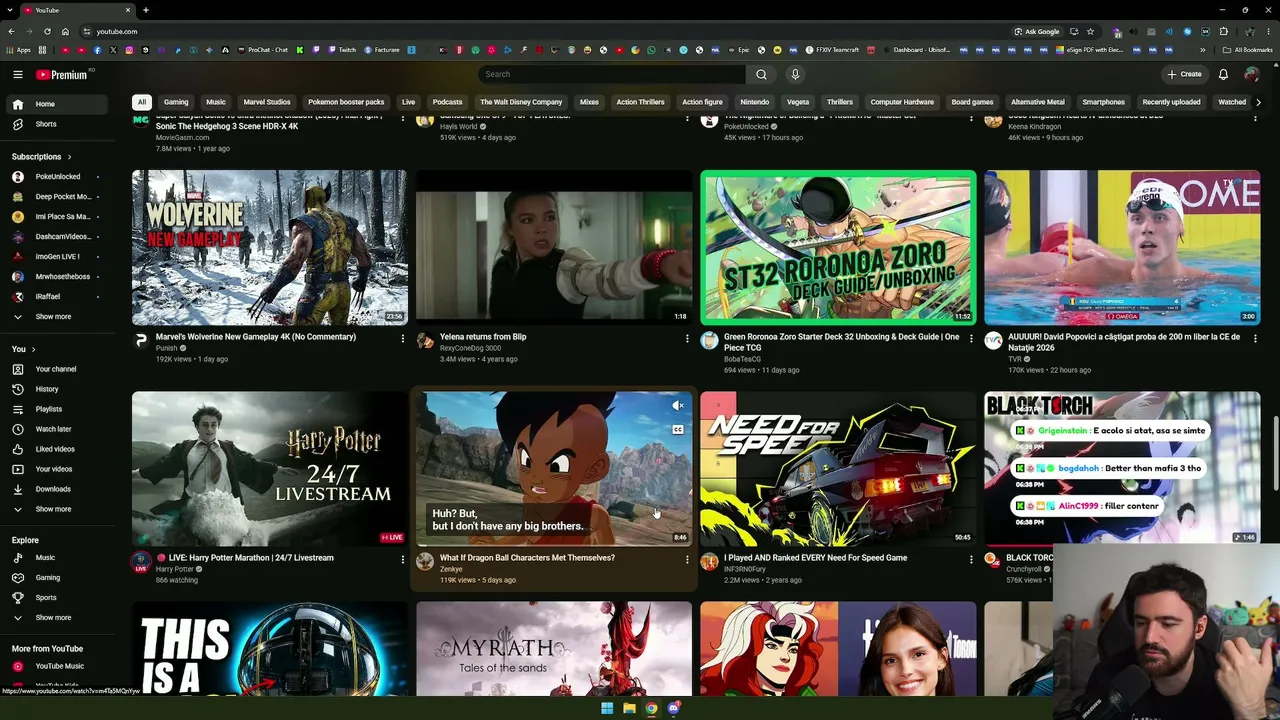Select the Computer Hardware chip
Image resolution: width=1280 pixels, height=720 pixels.
point(902,102)
